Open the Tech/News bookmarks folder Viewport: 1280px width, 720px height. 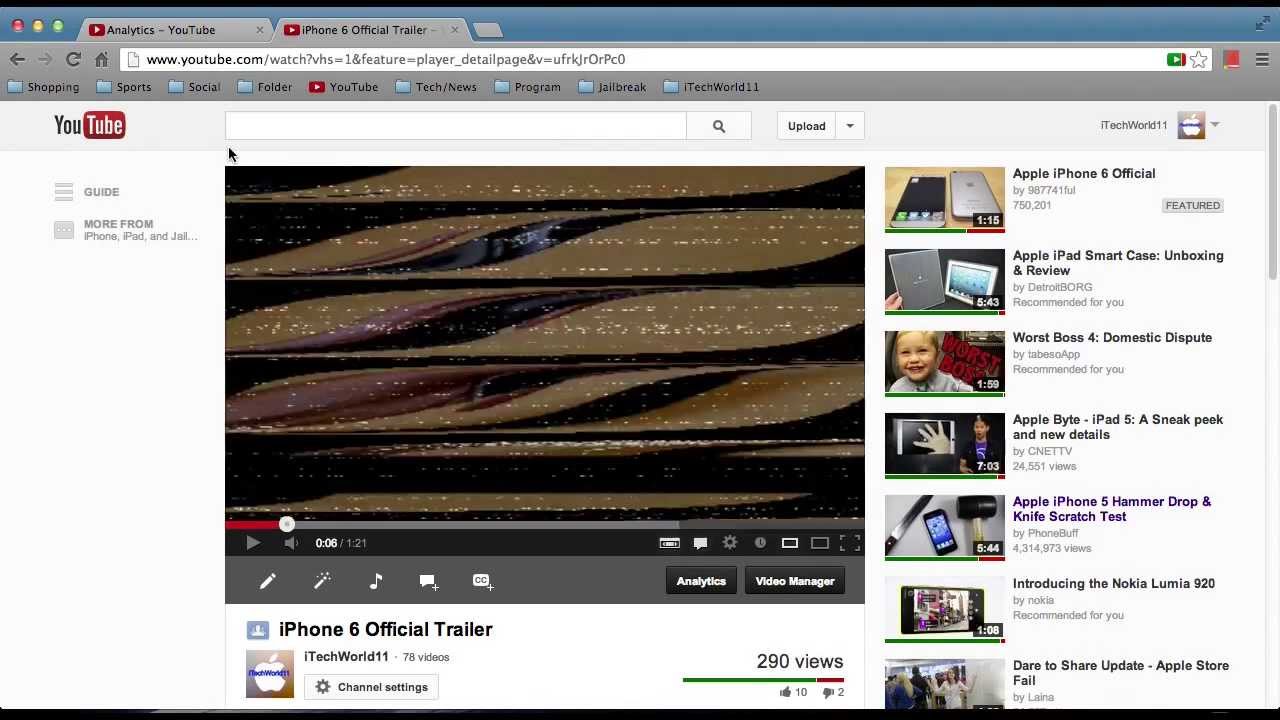(436, 87)
